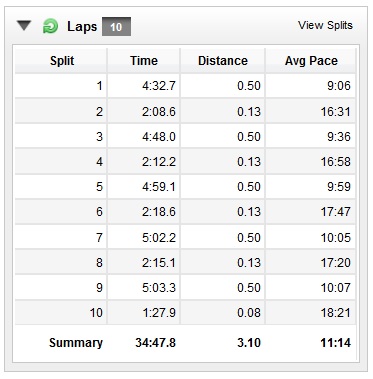
Task: Sort by the Time column header
Action: click(x=144, y=61)
